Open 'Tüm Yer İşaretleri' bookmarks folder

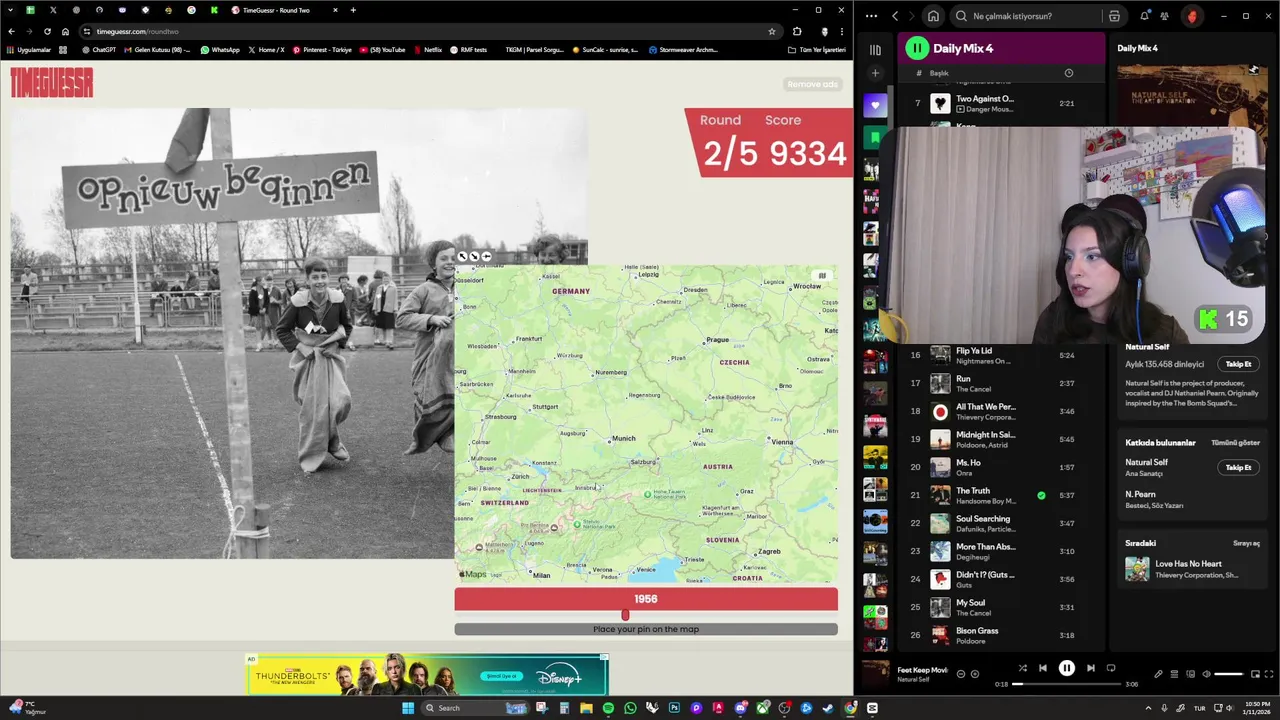pyautogui.click(x=816, y=49)
